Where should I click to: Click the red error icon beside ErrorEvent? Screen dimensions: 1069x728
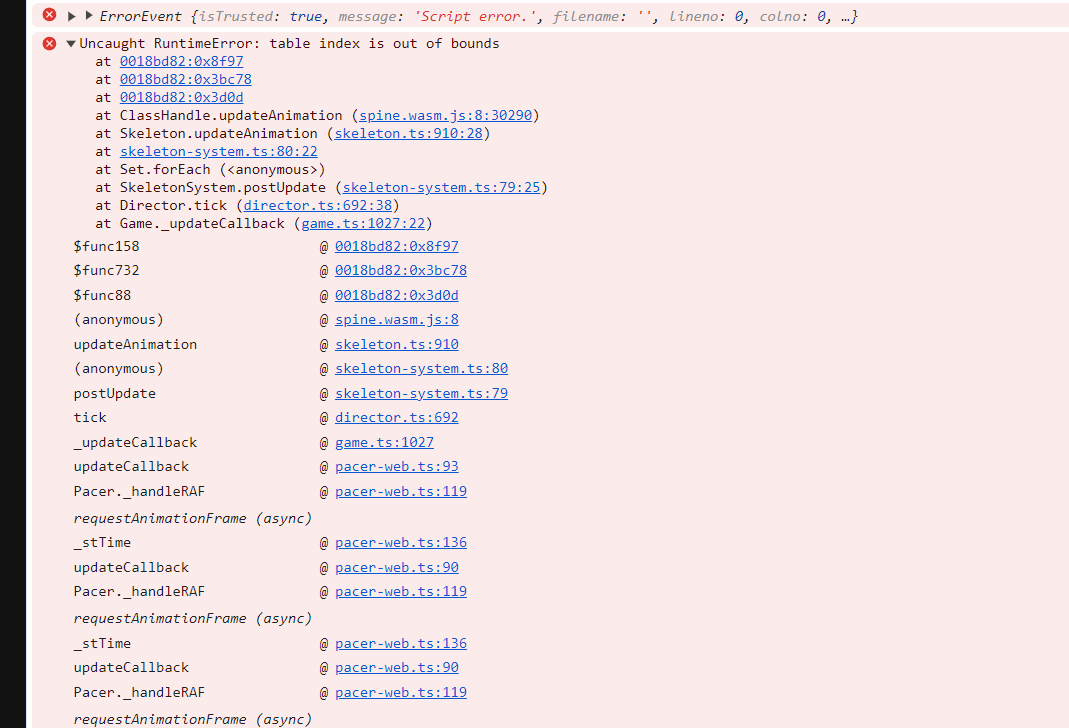[x=49, y=15]
